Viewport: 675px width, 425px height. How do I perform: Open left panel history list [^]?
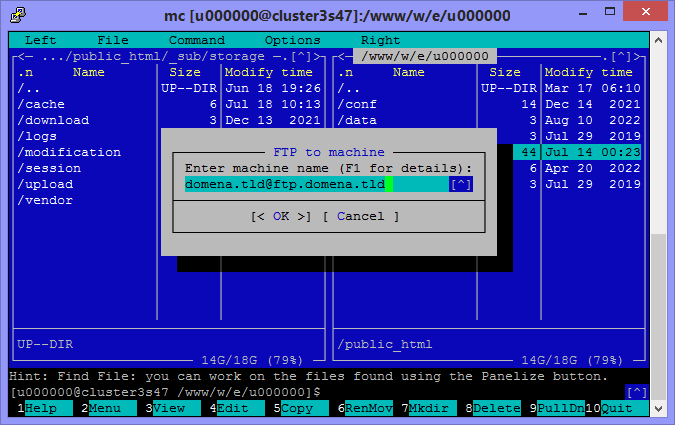coord(300,56)
